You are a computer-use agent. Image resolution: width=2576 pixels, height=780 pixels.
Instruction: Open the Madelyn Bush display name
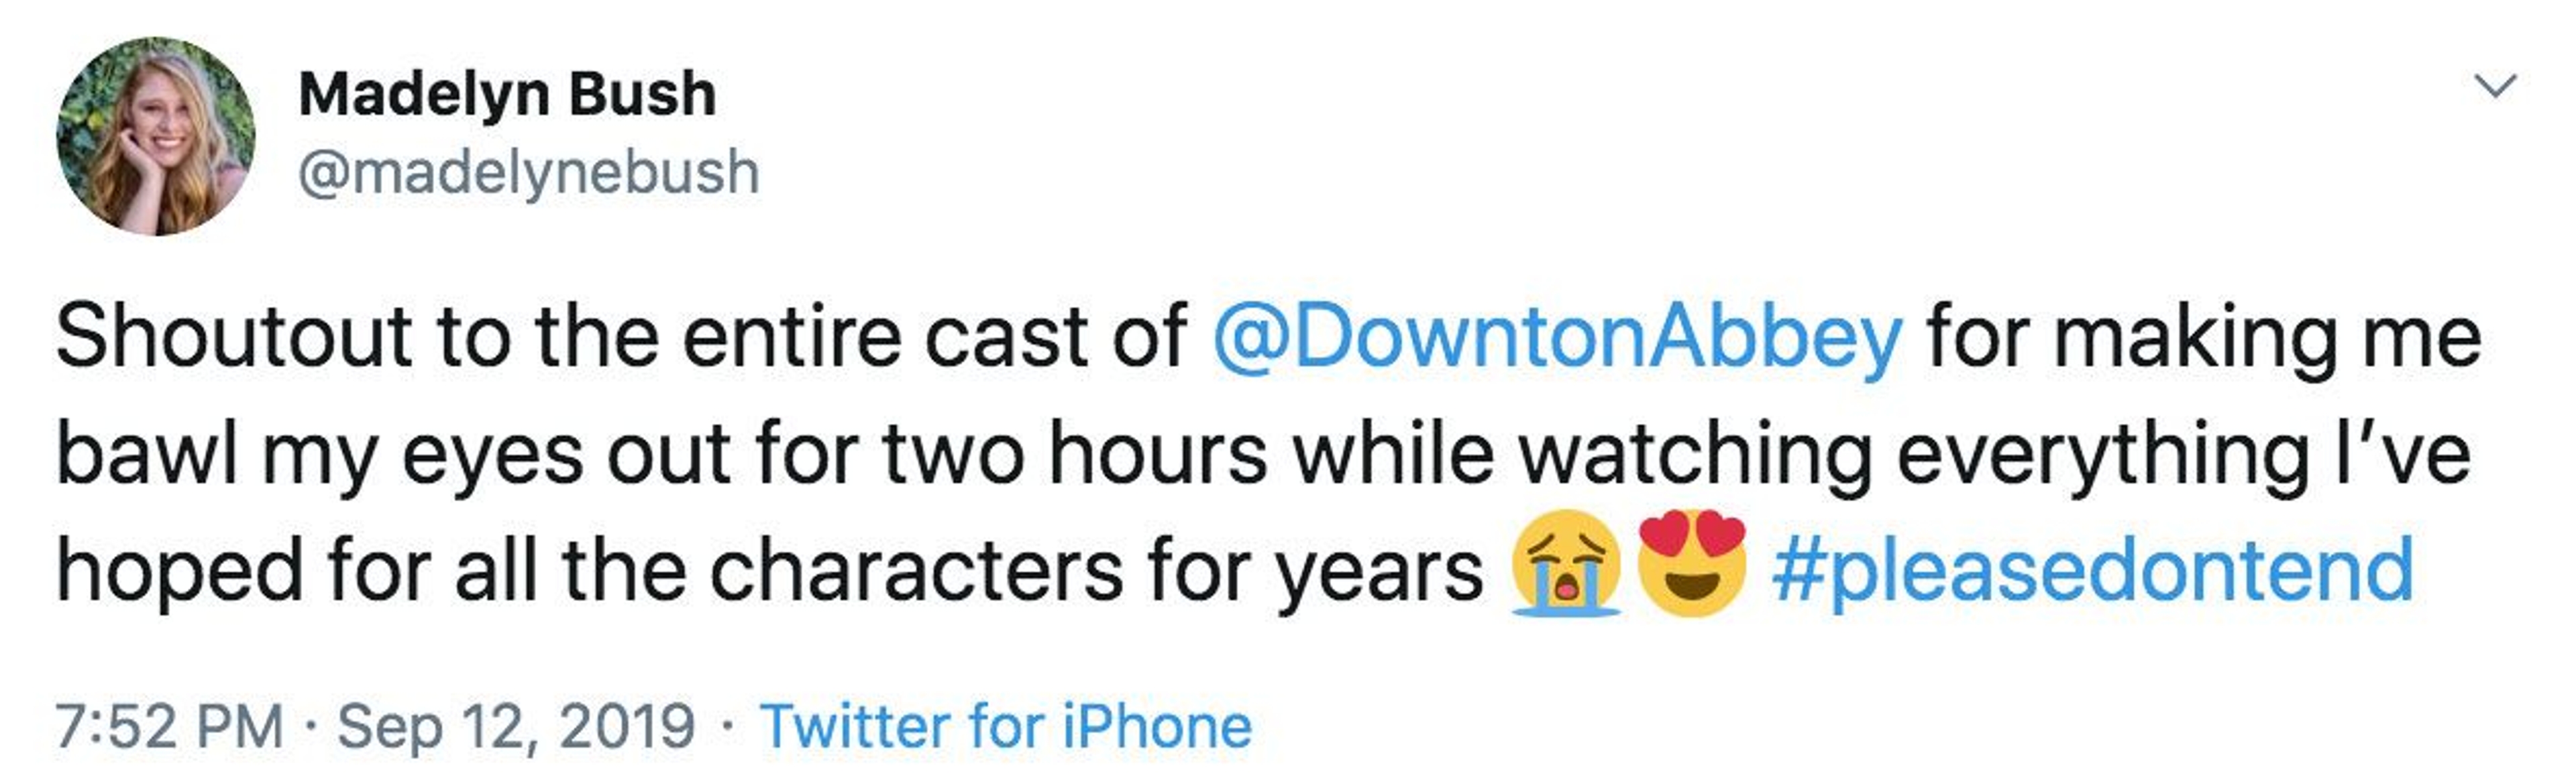[507, 94]
